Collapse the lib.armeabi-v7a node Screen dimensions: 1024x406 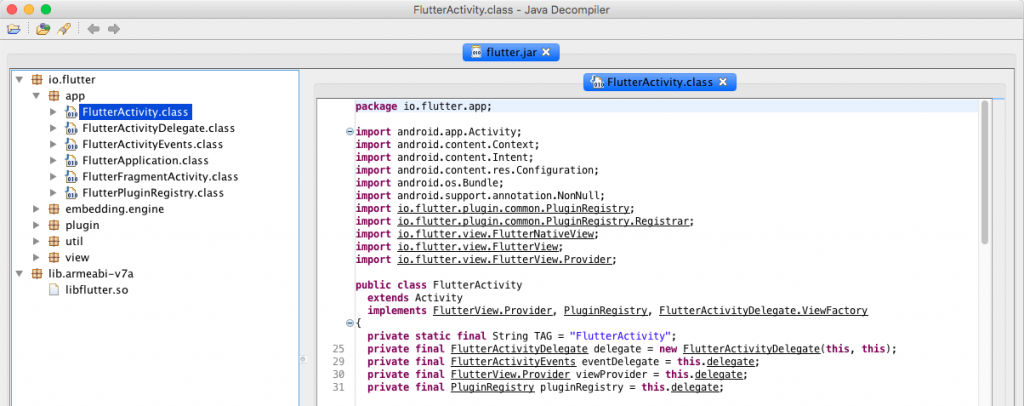click(19, 273)
